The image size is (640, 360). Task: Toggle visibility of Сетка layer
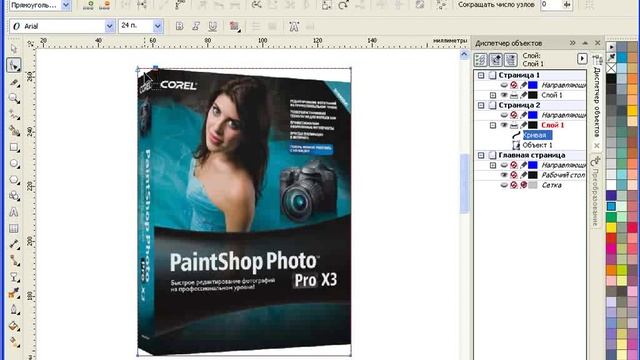(504, 185)
